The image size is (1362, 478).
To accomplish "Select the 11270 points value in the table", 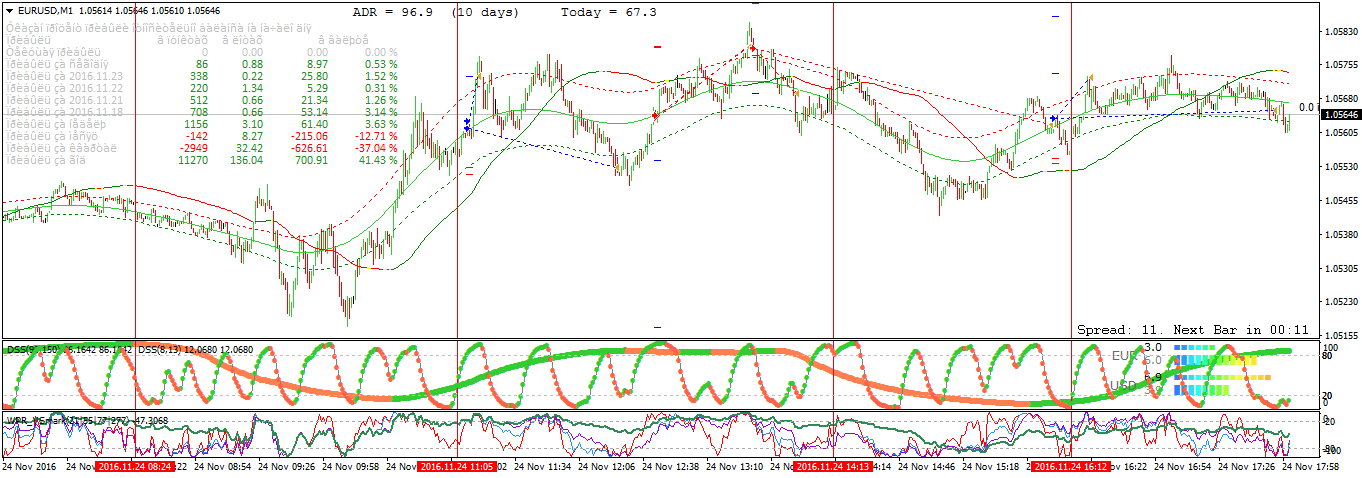I will pyautogui.click(x=192, y=160).
